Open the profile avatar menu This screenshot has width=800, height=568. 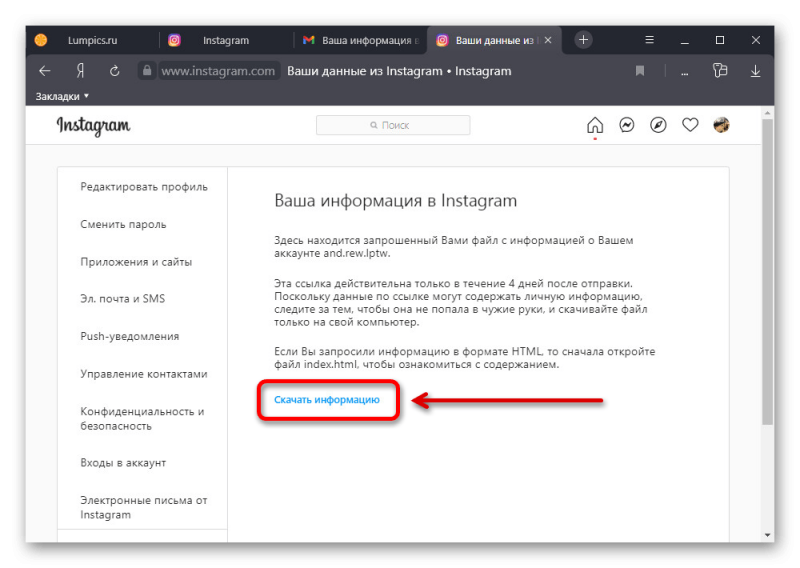point(721,125)
